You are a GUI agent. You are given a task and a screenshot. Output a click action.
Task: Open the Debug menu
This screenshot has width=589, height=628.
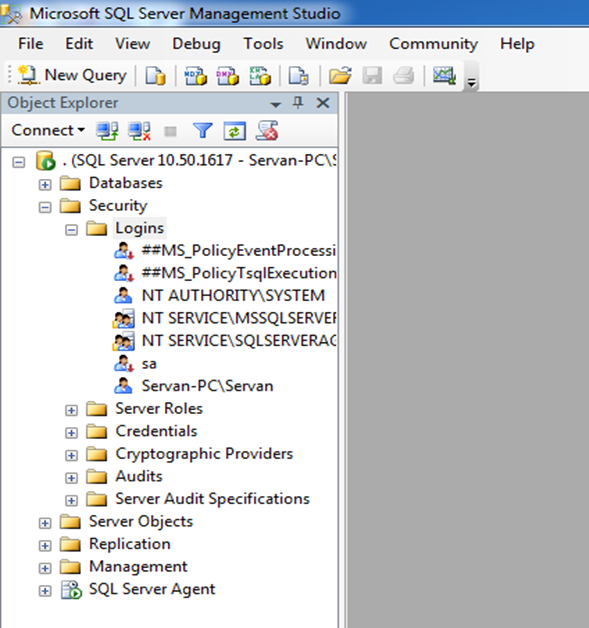[x=196, y=44]
